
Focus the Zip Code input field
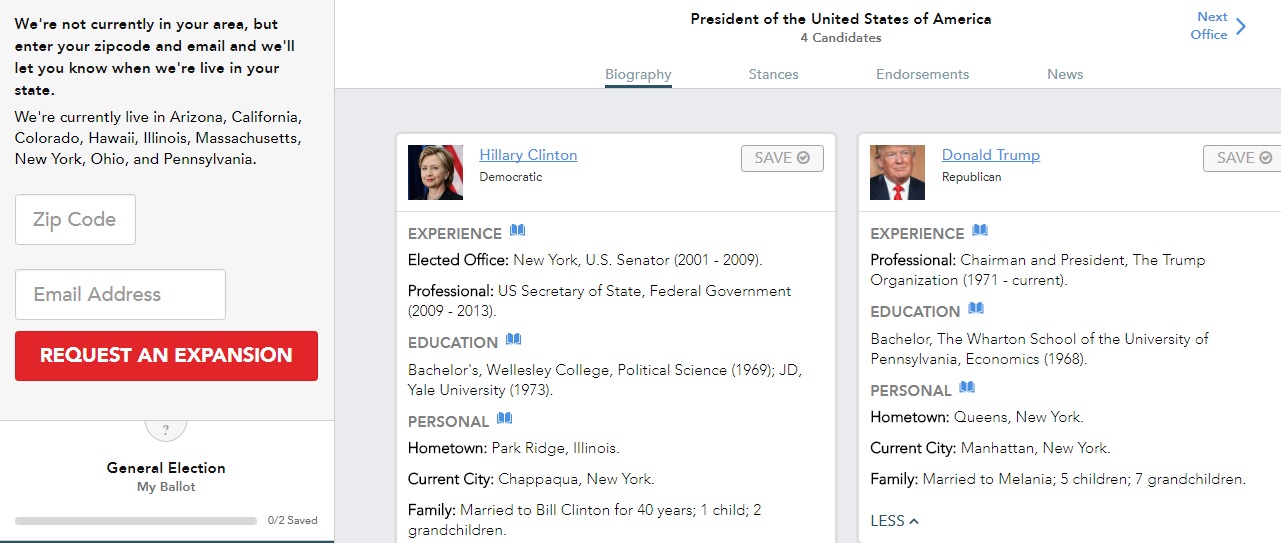coord(75,220)
